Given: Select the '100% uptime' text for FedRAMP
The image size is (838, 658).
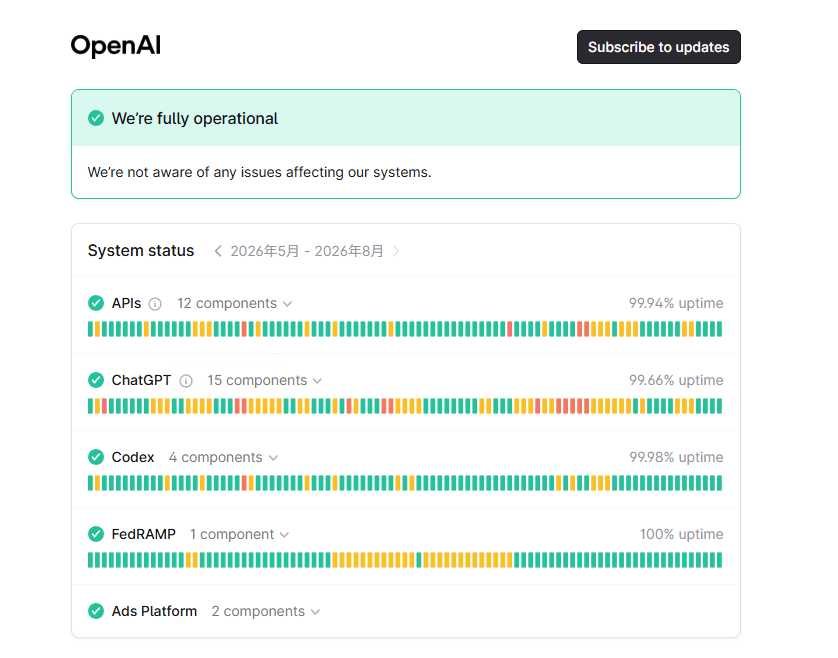Looking at the screenshot, I should [682, 534].
